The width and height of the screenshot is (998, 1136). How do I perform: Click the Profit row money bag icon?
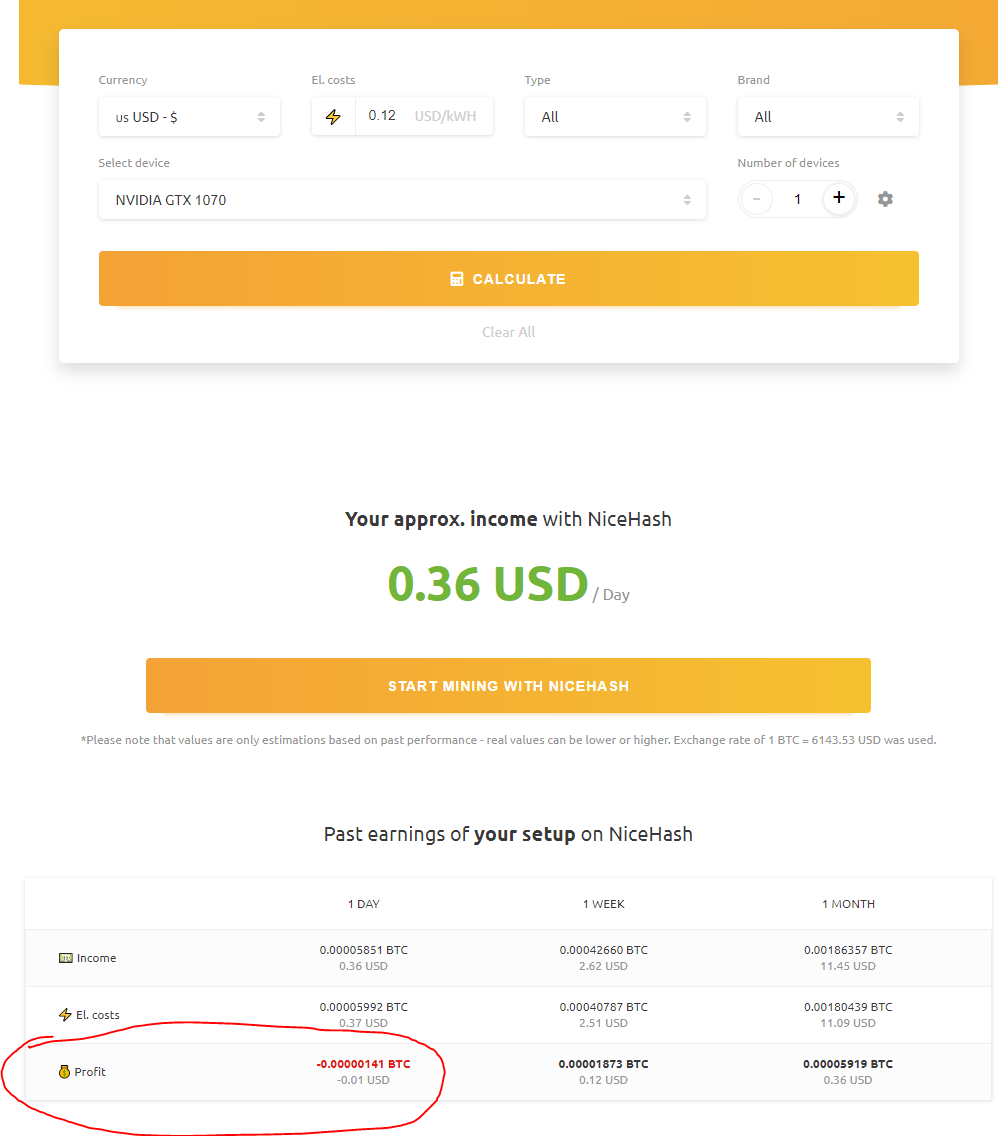pyautogui.click(x=65, y=1072)
